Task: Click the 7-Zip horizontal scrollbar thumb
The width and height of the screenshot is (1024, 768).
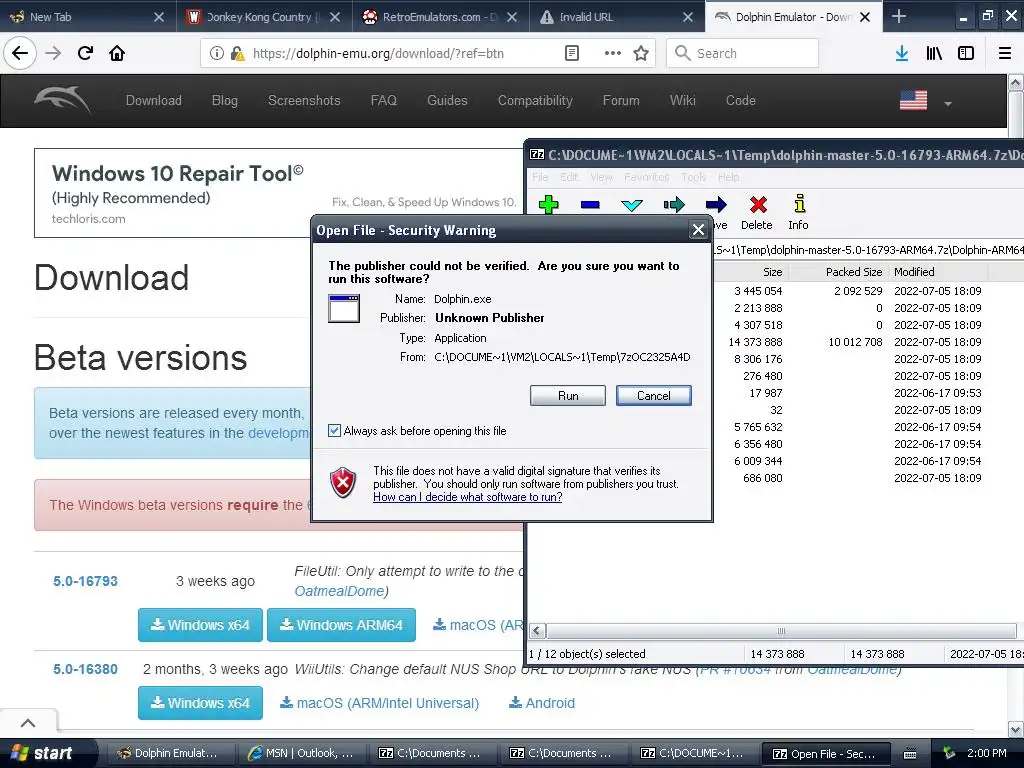Action: click(781, 631)
